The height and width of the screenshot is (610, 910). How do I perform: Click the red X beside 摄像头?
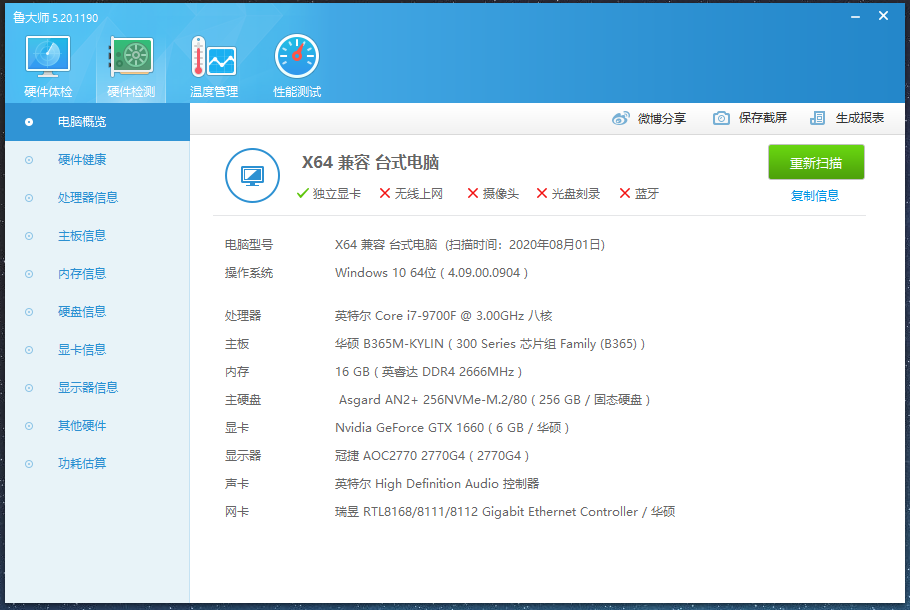coord(472,193)
